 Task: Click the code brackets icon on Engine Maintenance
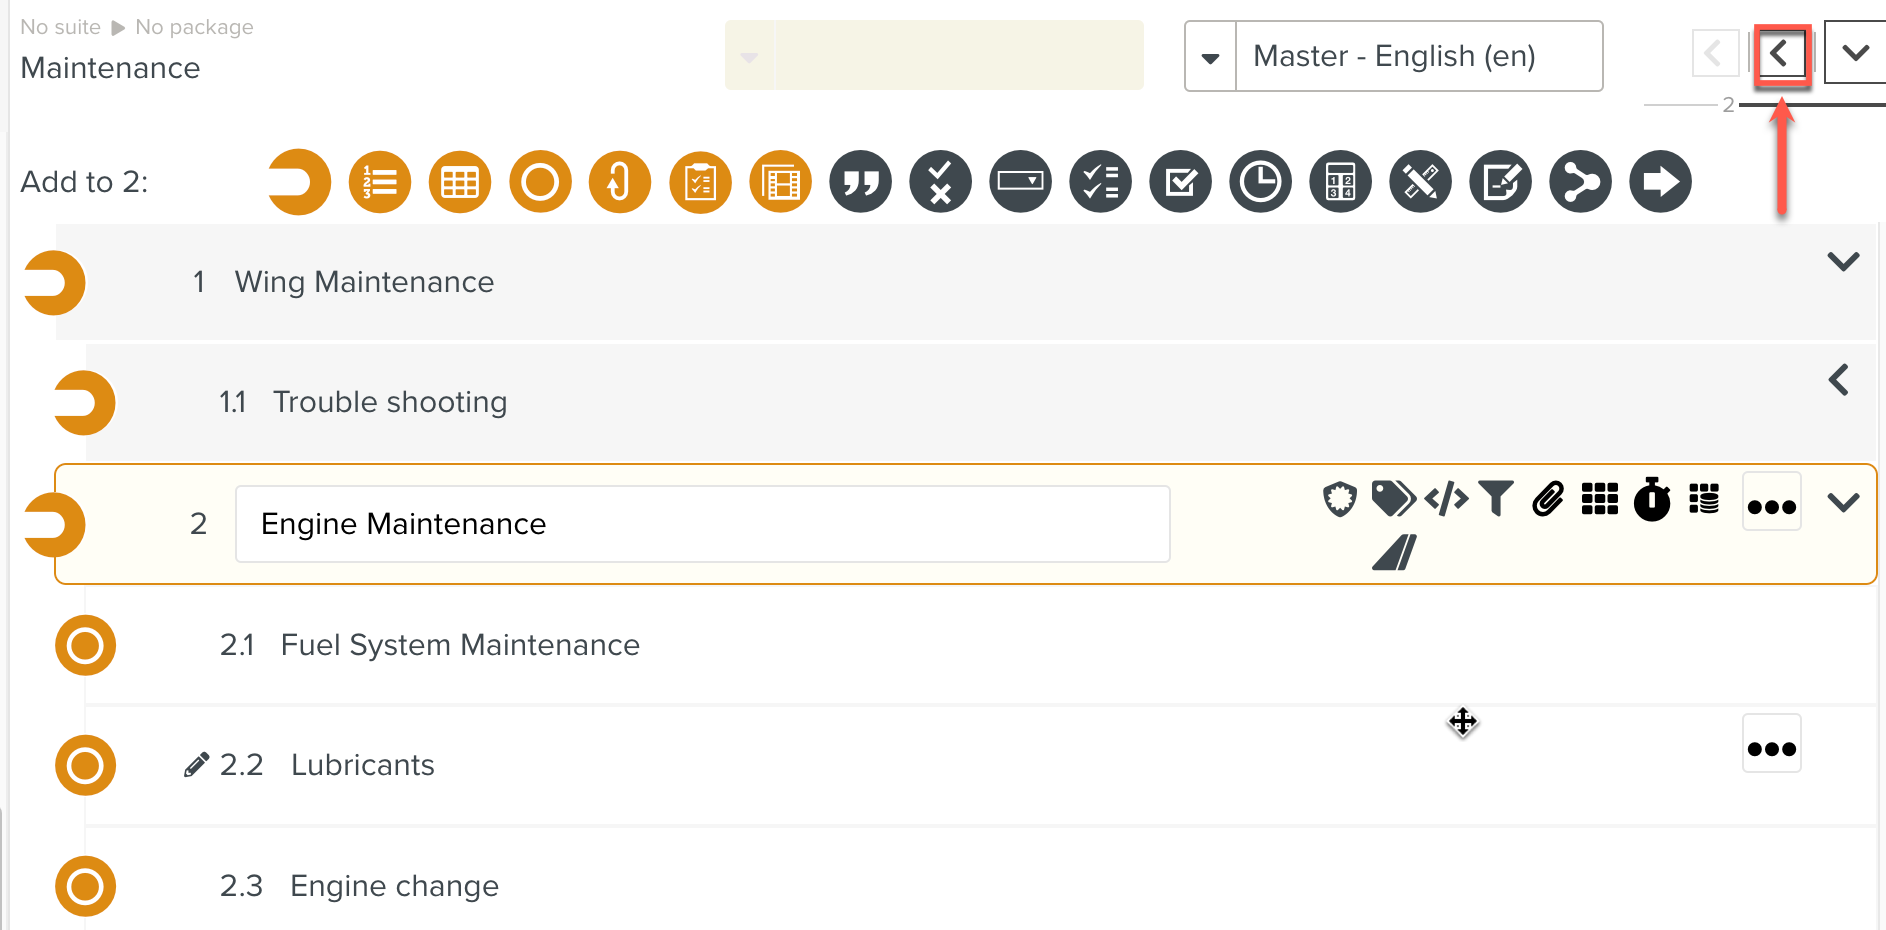click(1446, 498)
